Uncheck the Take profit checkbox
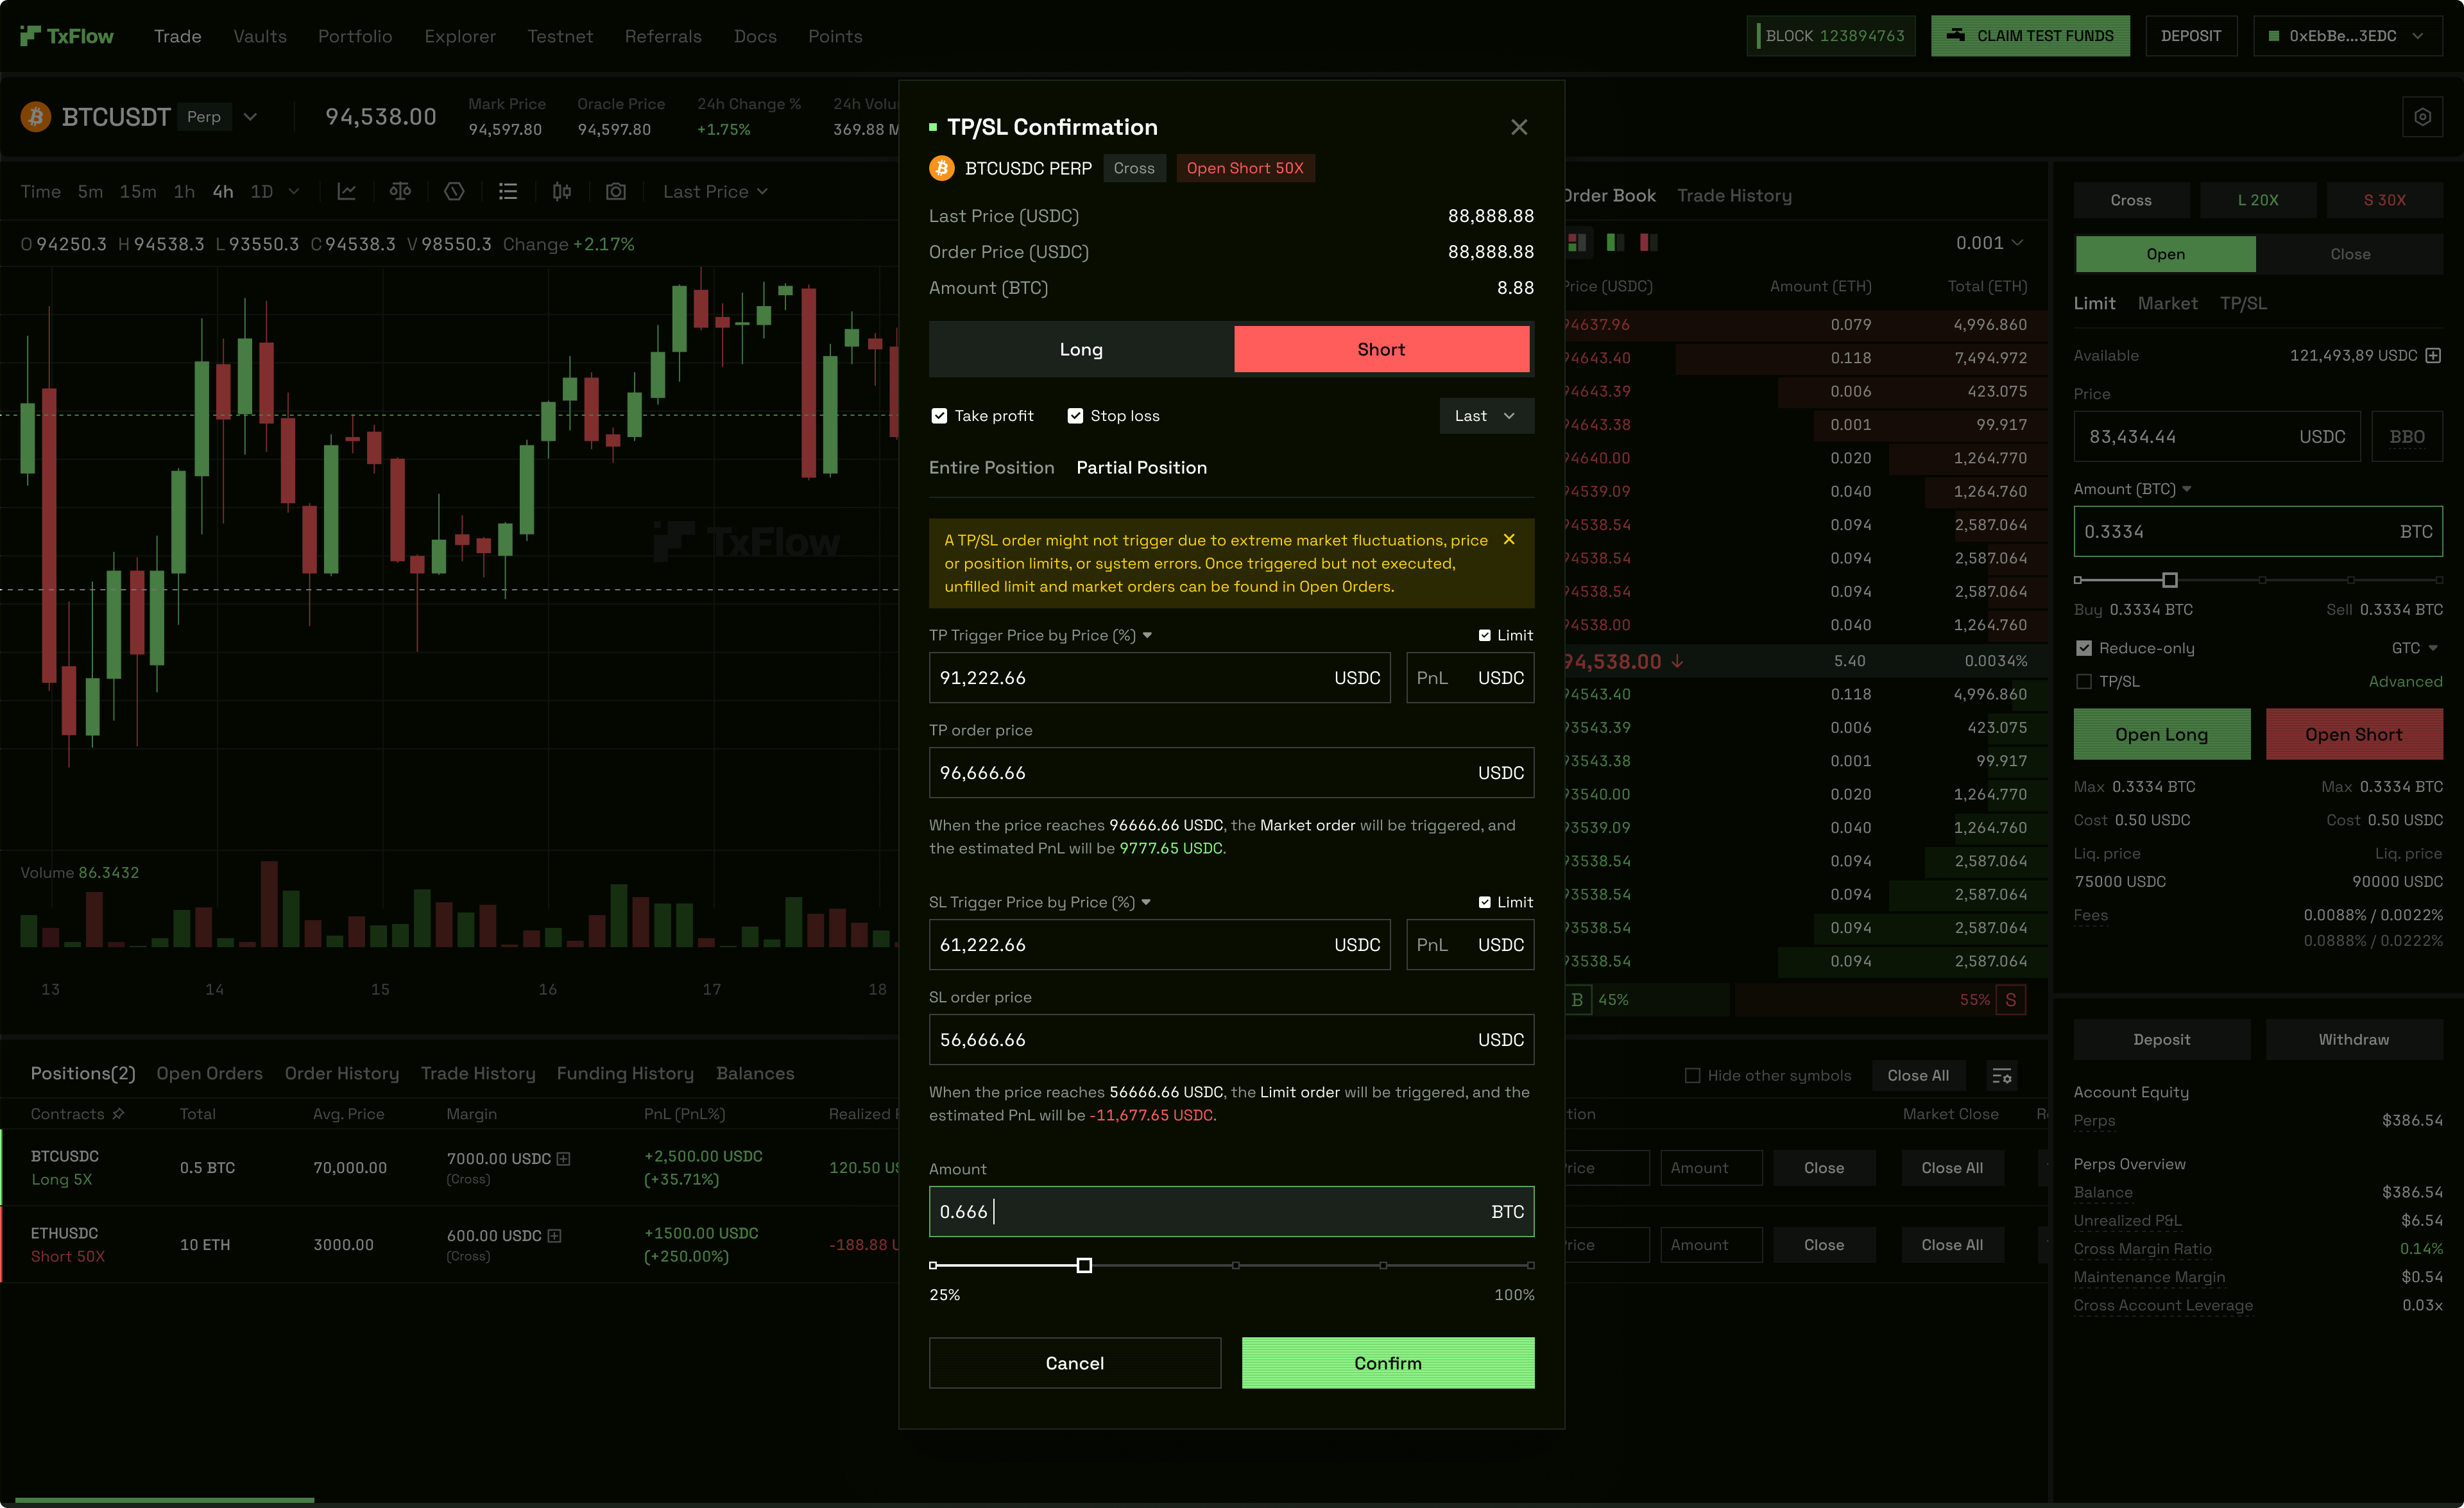This screenshot has height=1508, width=2464. pos(939,415)
